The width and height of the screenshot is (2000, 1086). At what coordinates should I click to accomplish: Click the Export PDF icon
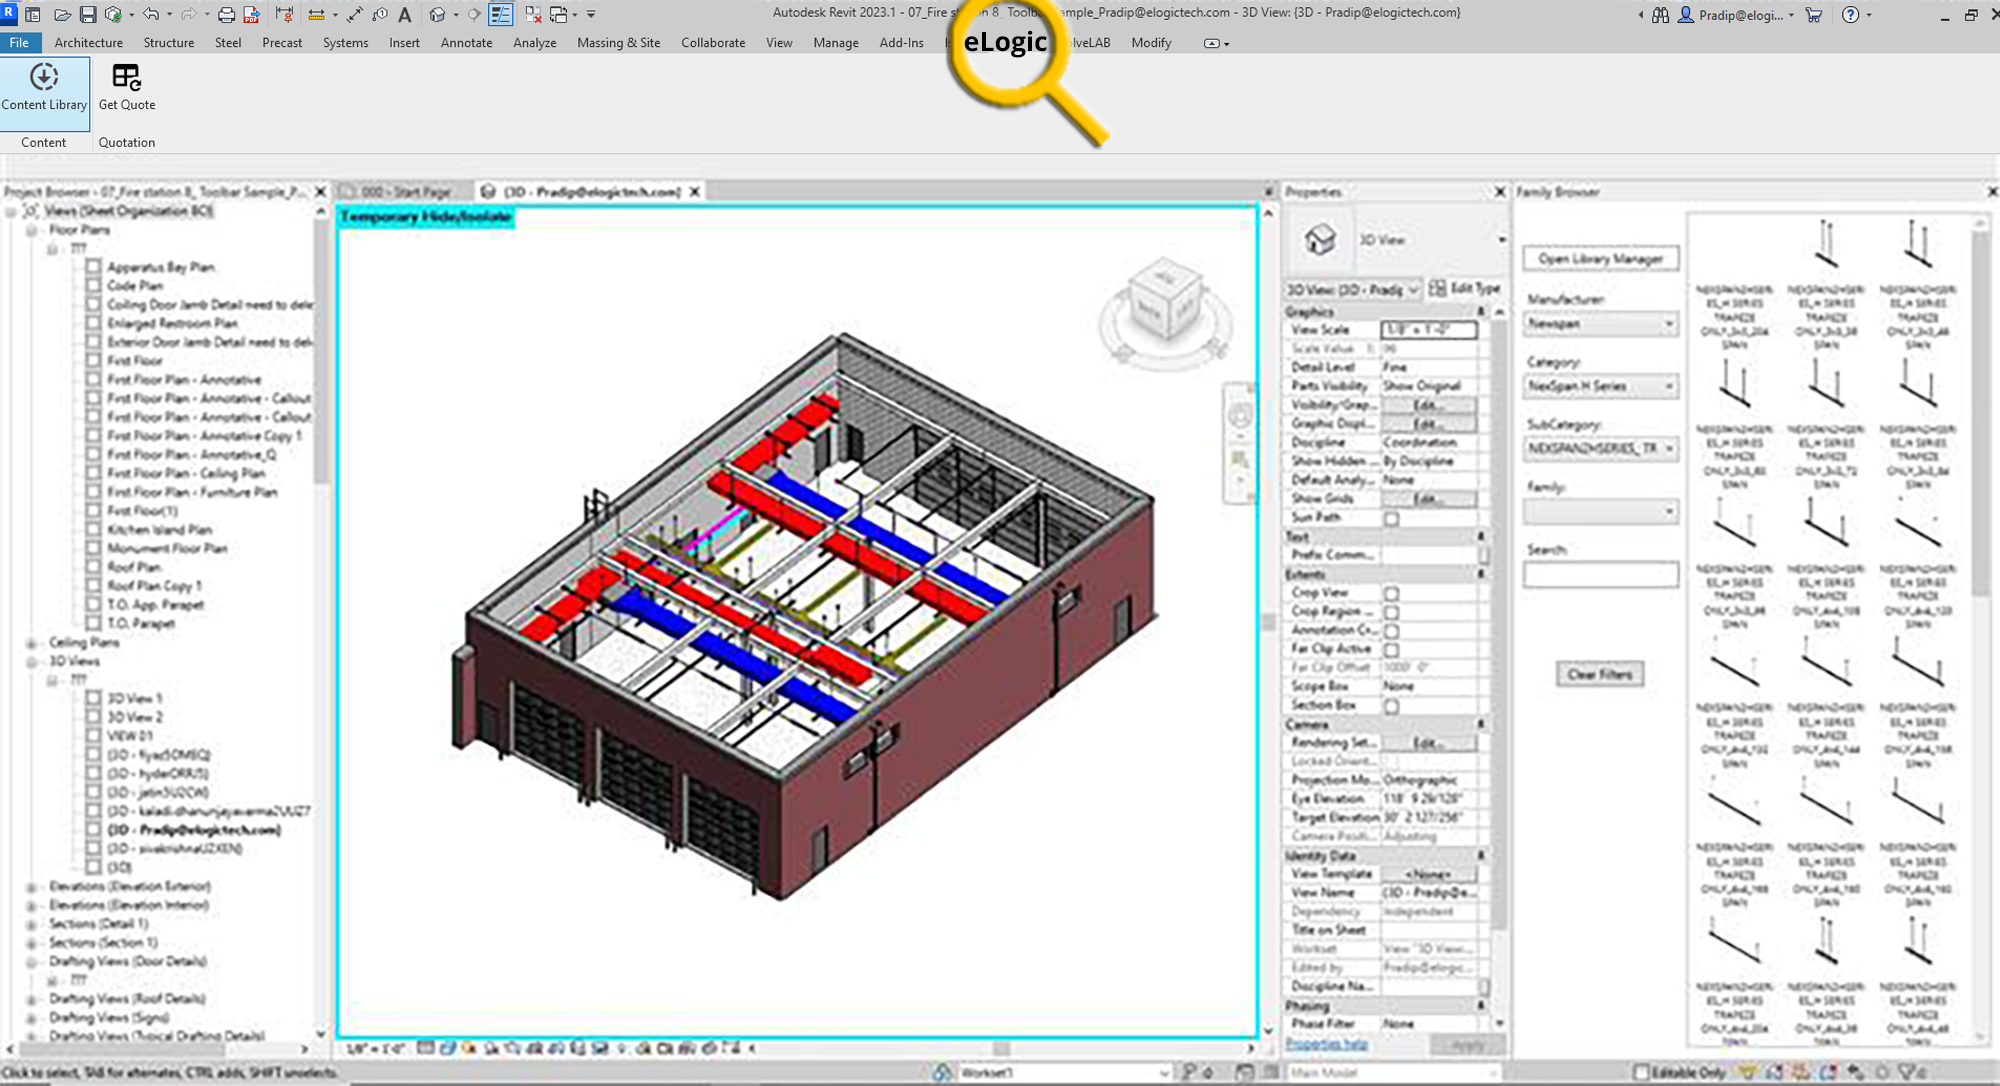coord(250,16)
